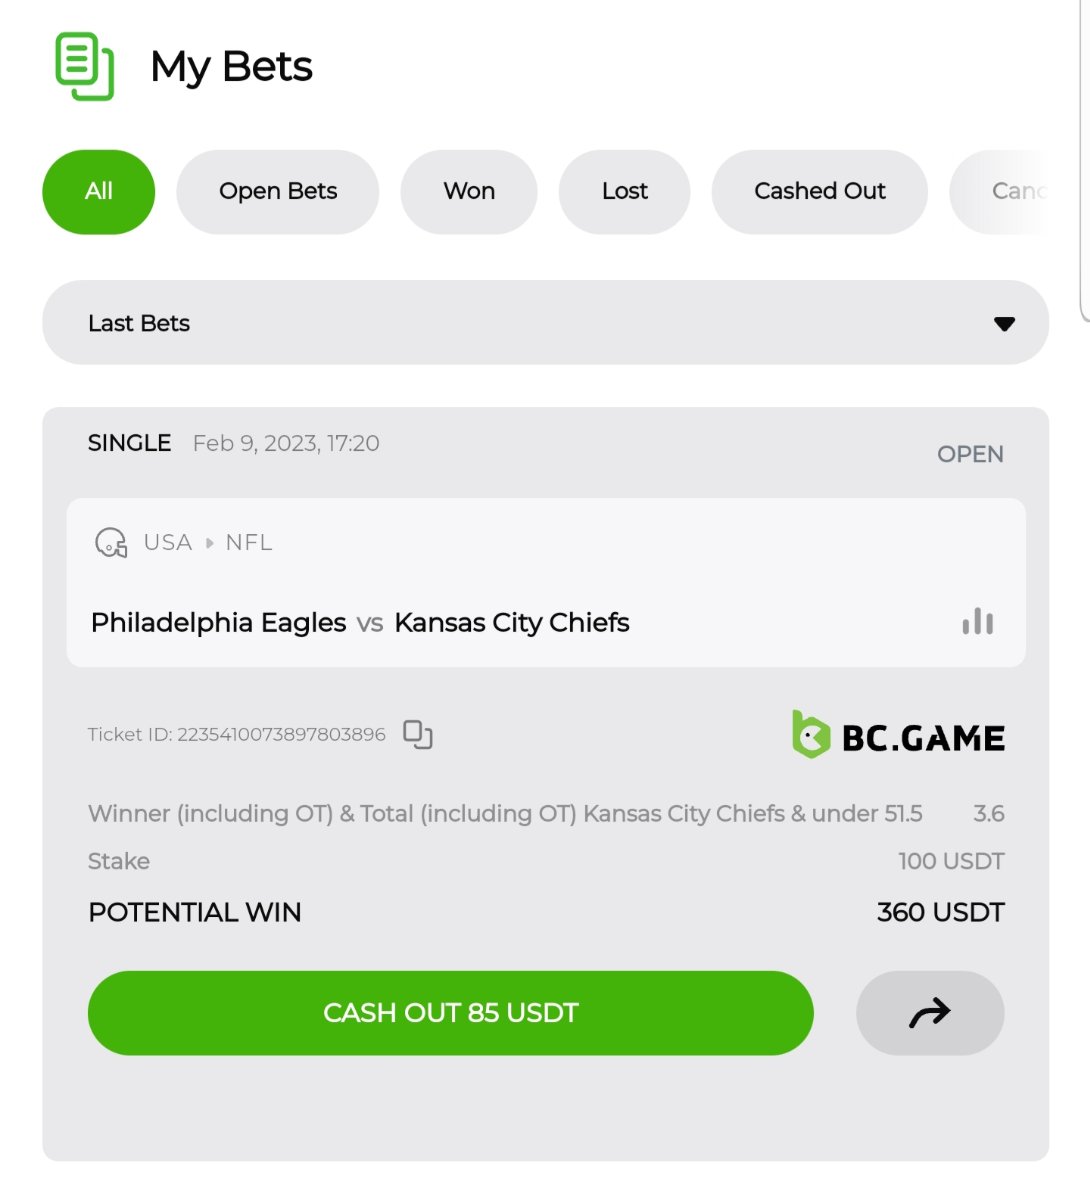Open Philadelphia Eagles vs Kansas City Chiefs match
Screen dimensions: 1090x1200
(x=360, y=623)
